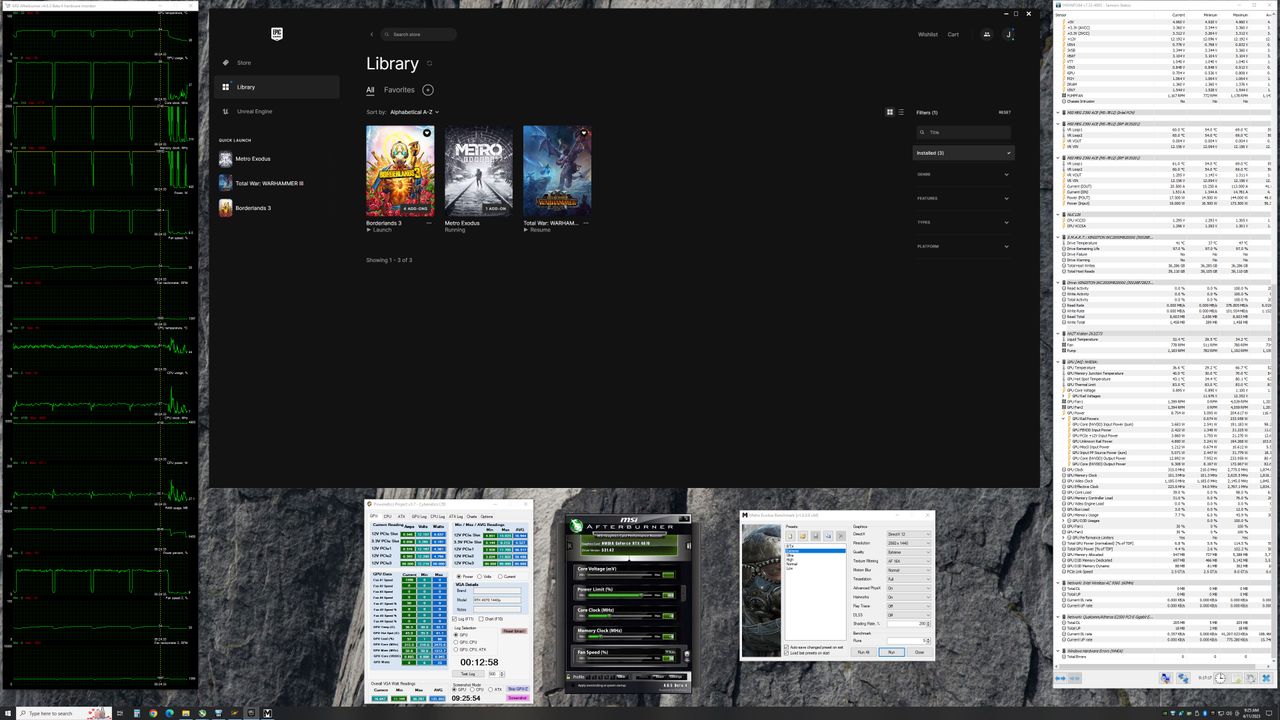
Task: Switch to the Favorites tab
Action: (399, 90)
